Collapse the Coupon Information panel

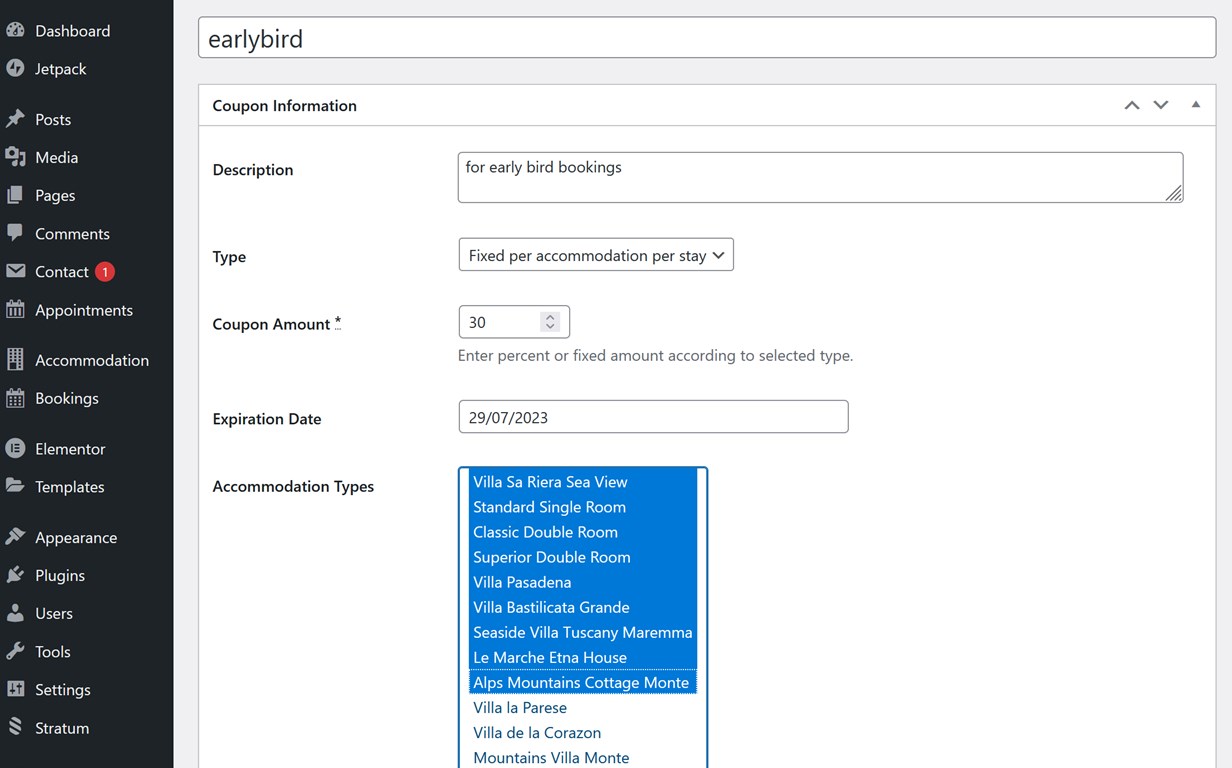tap(1195, 105)
